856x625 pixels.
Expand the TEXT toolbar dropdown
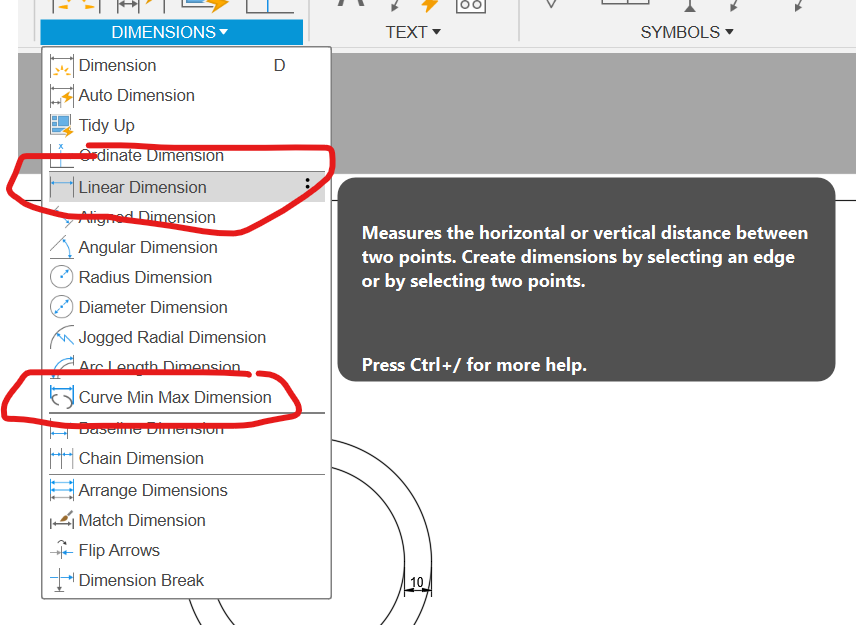point(413,32)
